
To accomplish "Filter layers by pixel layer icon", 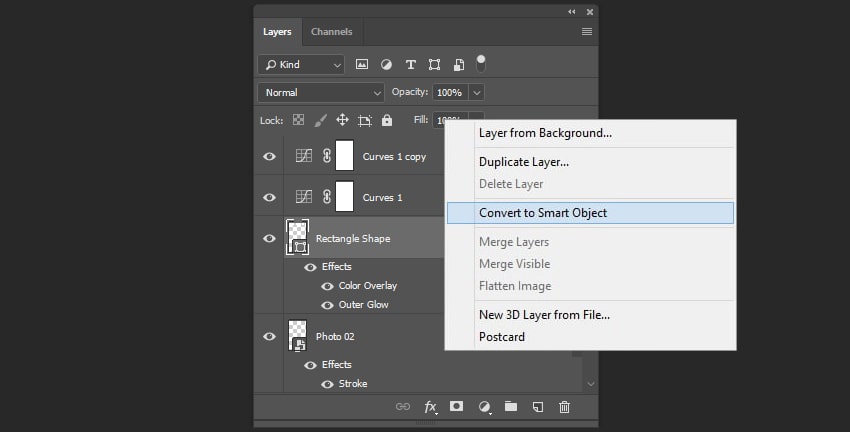I will tap(362, 65).
